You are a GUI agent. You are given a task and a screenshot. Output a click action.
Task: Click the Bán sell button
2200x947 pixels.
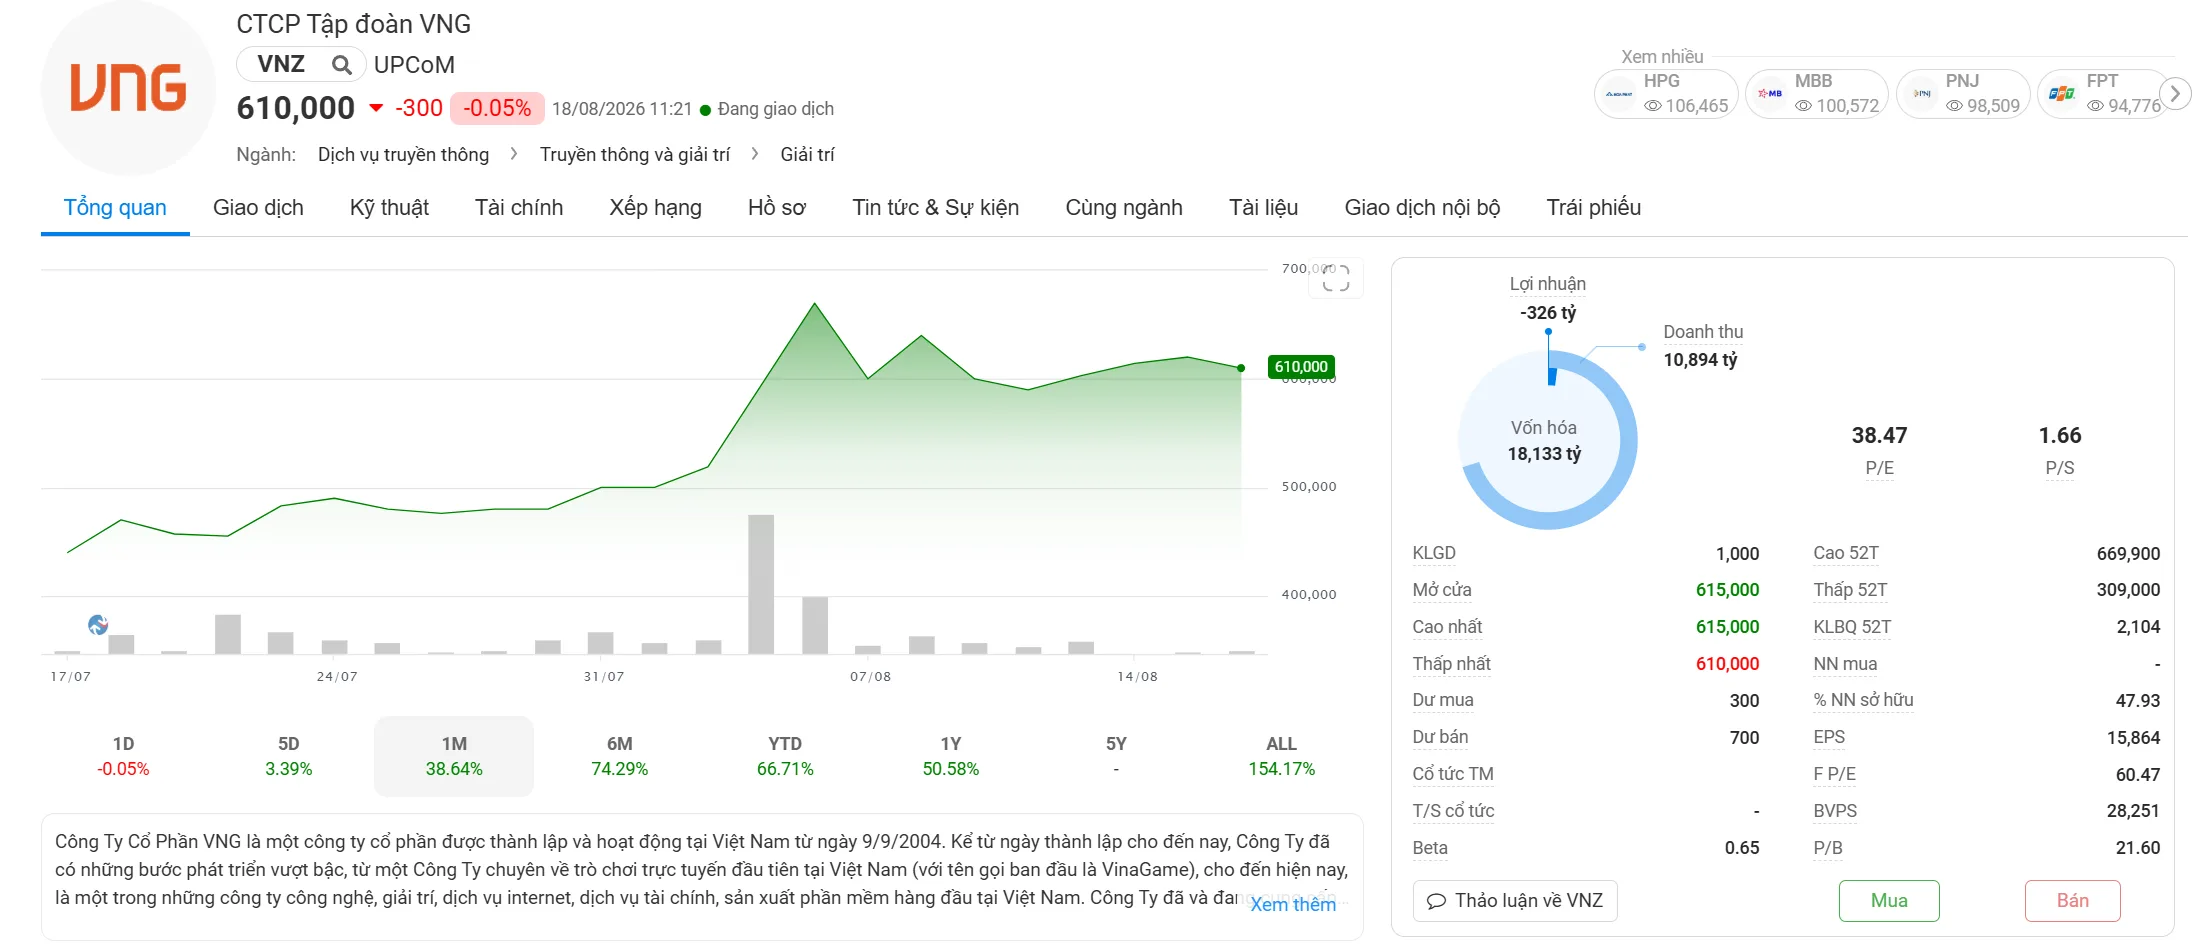[2072, 901]
